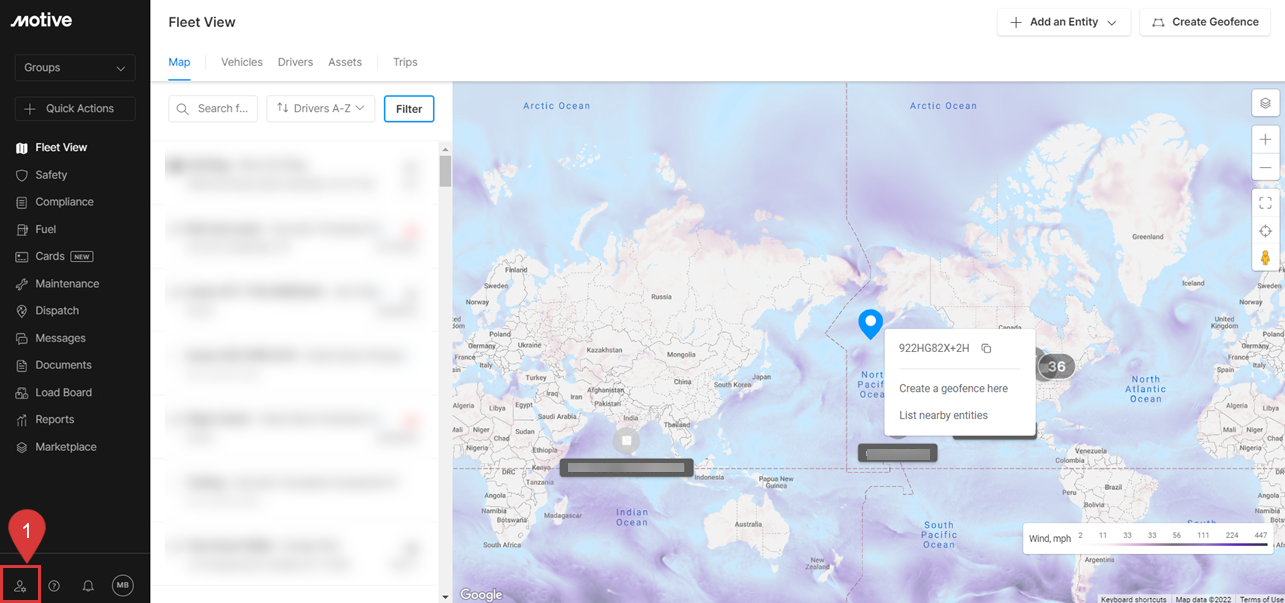
Task: Switch to the Vehicles tab
Action: click(242, 62)
